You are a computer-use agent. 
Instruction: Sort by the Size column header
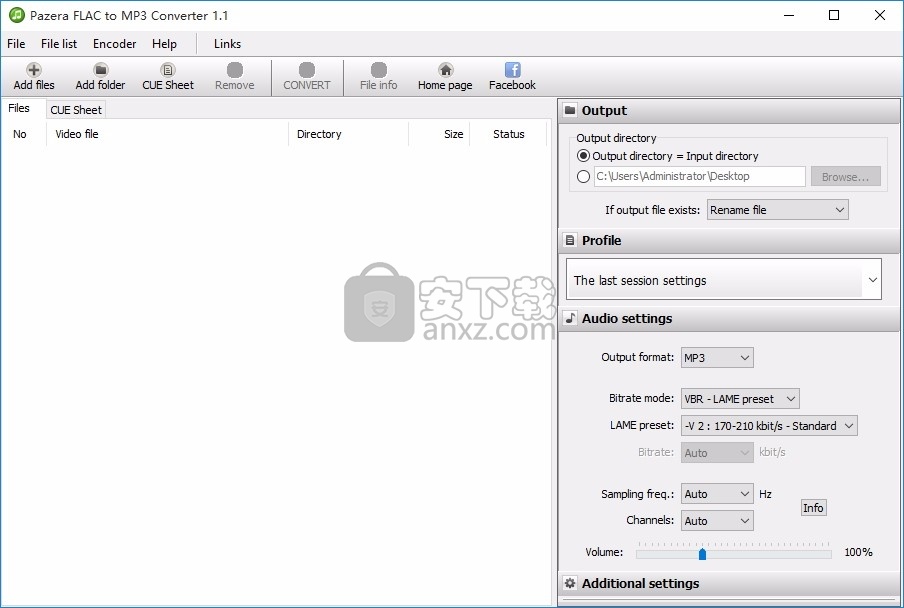(439, 134)
